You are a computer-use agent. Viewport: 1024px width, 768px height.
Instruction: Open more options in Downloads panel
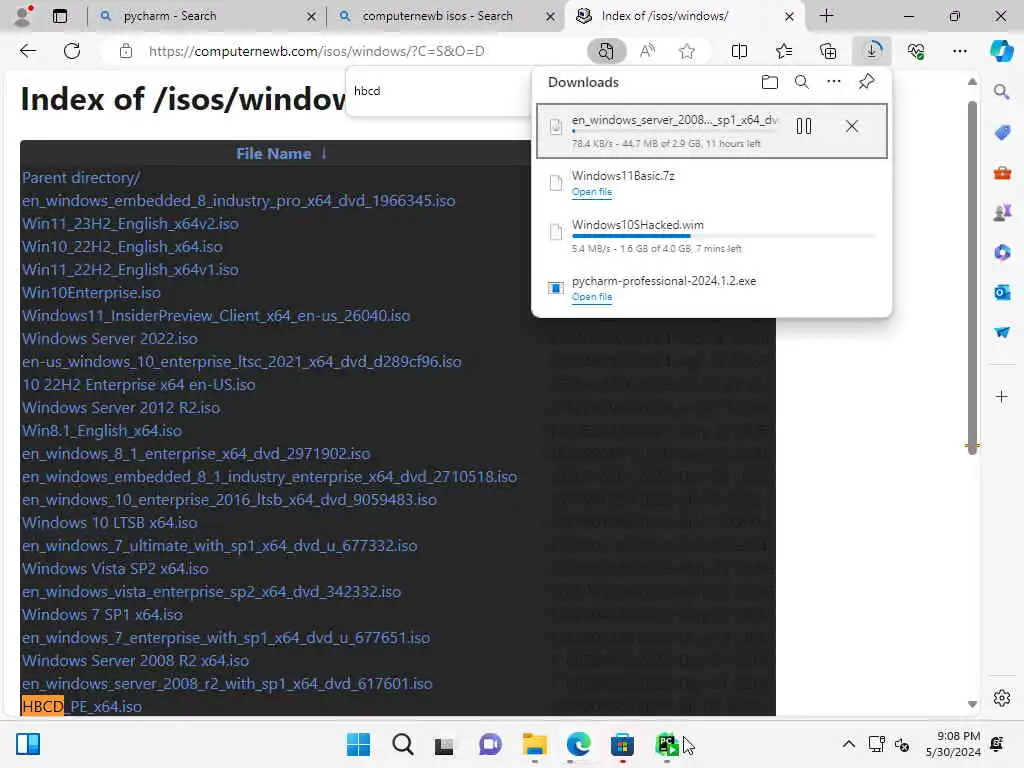coord(834,82)
